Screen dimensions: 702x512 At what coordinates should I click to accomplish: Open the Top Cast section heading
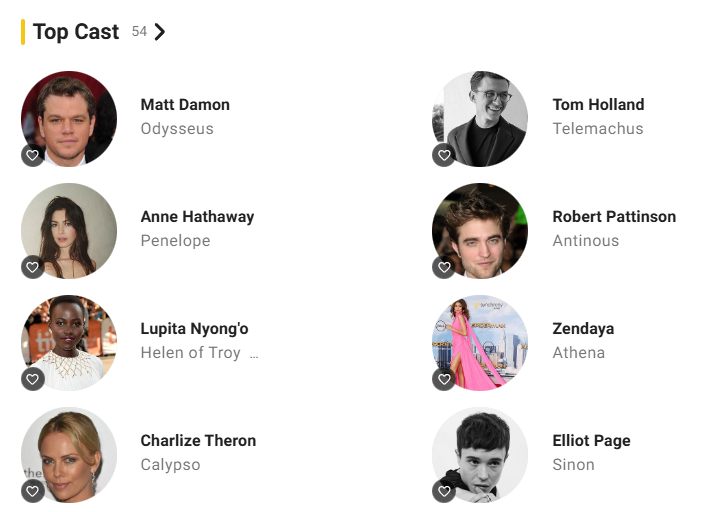[76, 32]
